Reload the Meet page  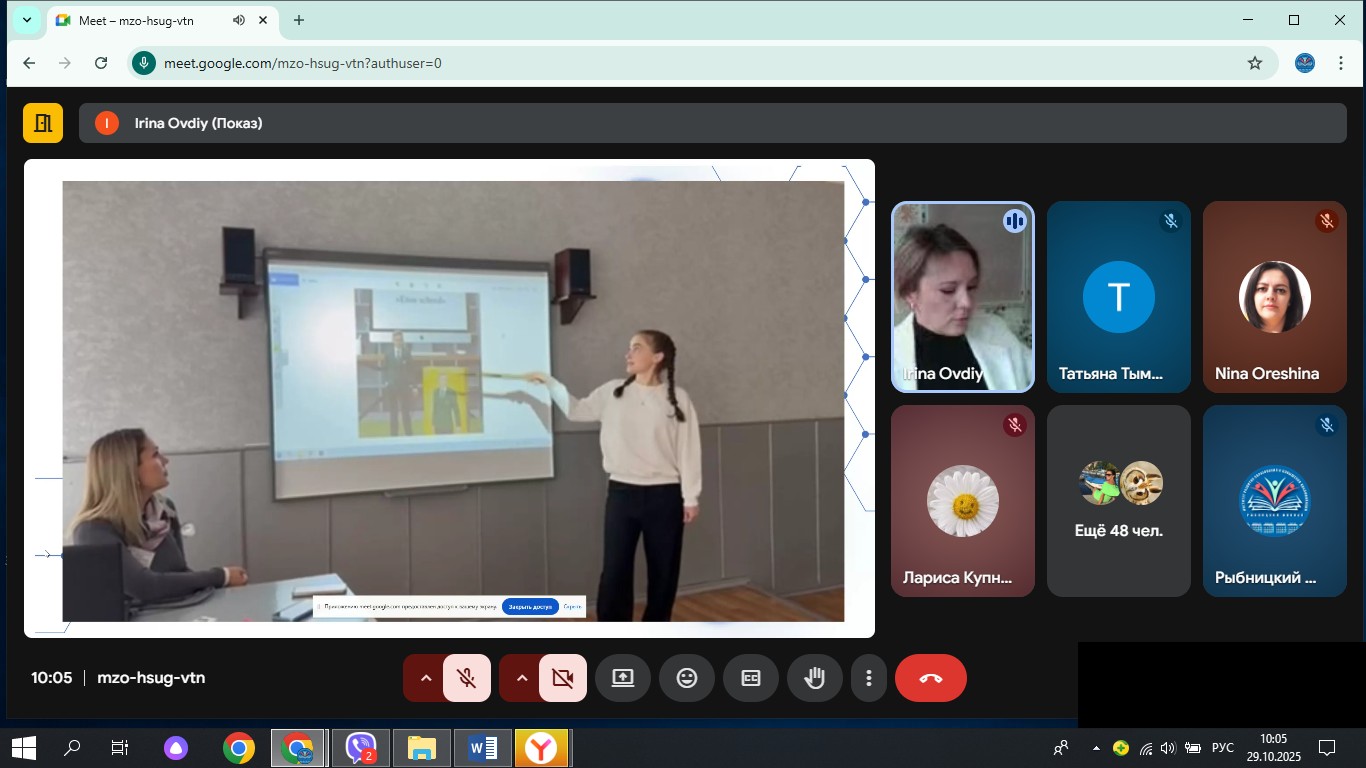tap(101, 63)
